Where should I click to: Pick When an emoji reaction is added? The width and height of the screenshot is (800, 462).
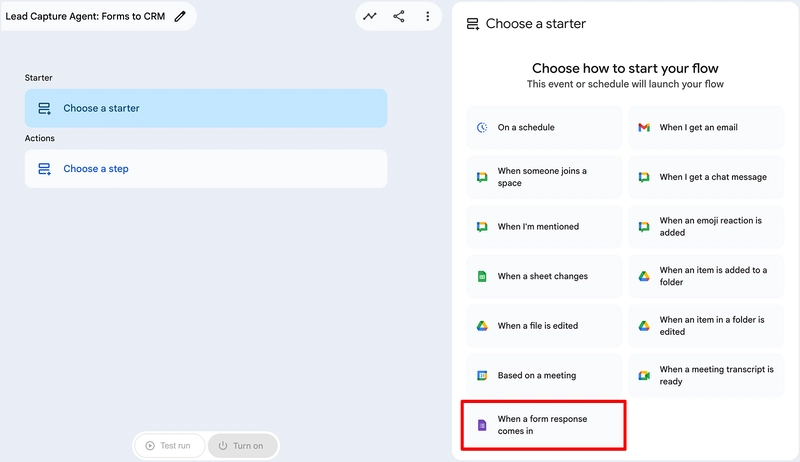click(x=706, y=227)
